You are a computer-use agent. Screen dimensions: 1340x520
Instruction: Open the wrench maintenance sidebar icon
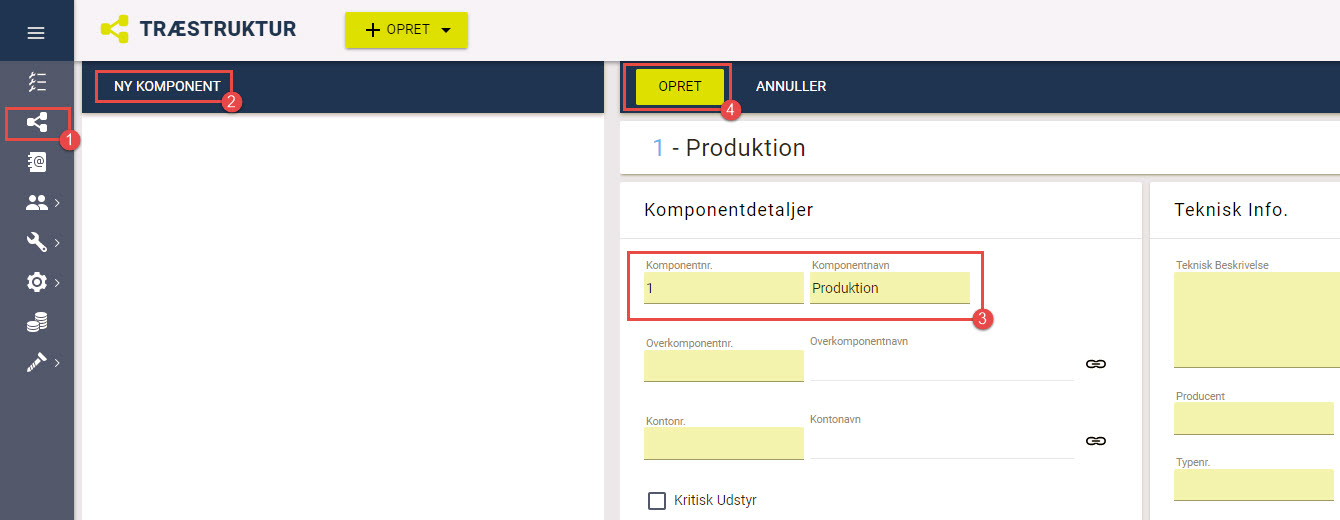click(x=37, y=242)
